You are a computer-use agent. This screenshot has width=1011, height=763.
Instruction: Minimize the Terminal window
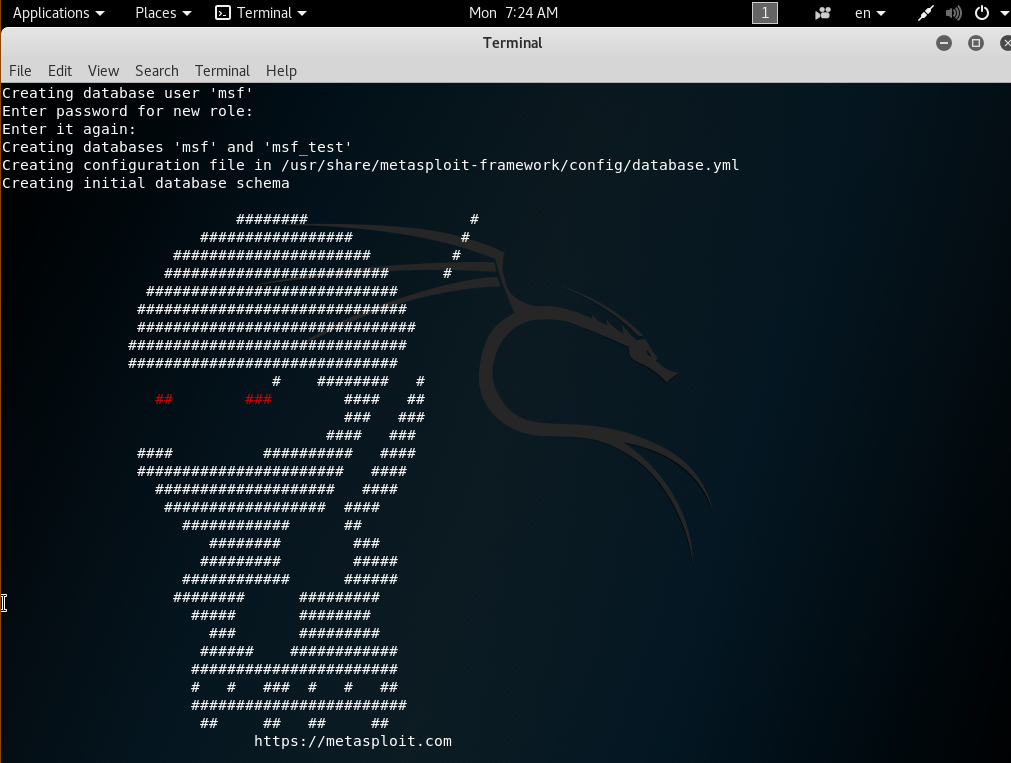943,43
